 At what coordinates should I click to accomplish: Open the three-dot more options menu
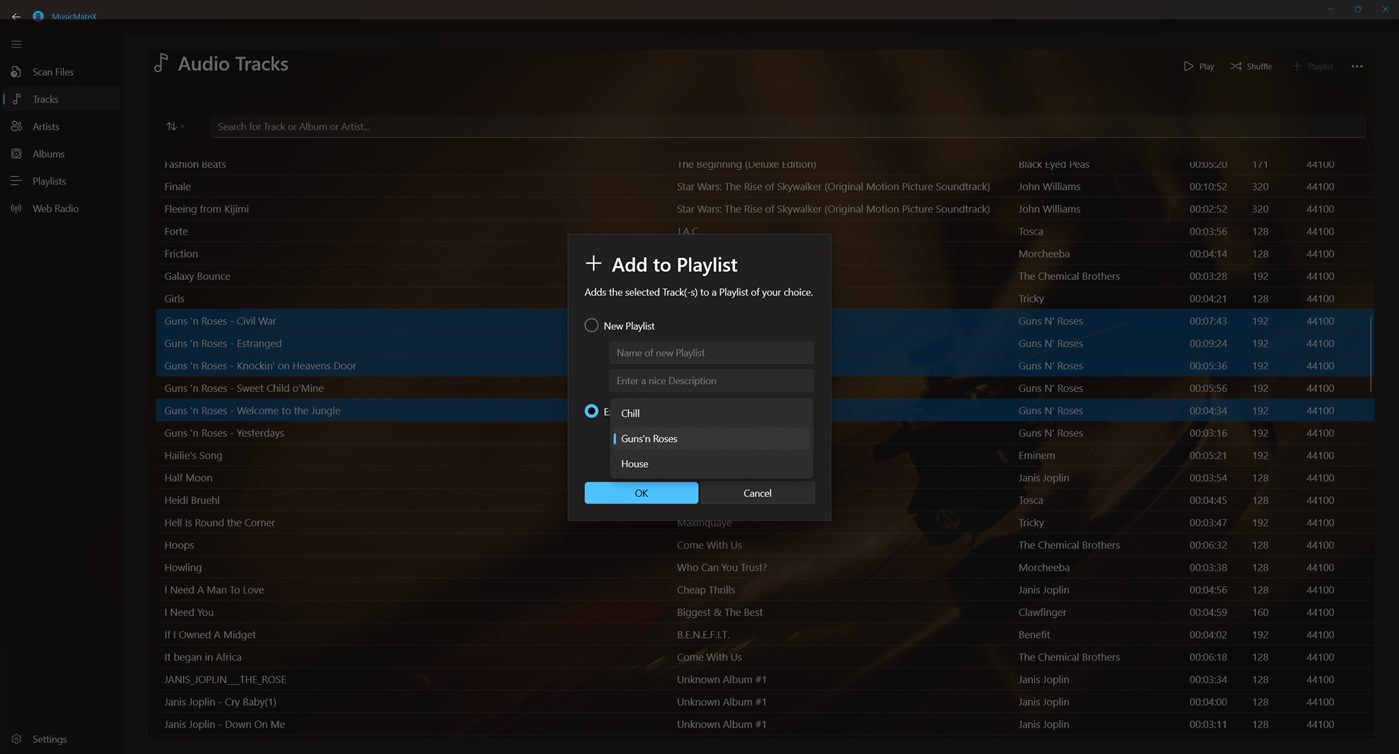1357,66
